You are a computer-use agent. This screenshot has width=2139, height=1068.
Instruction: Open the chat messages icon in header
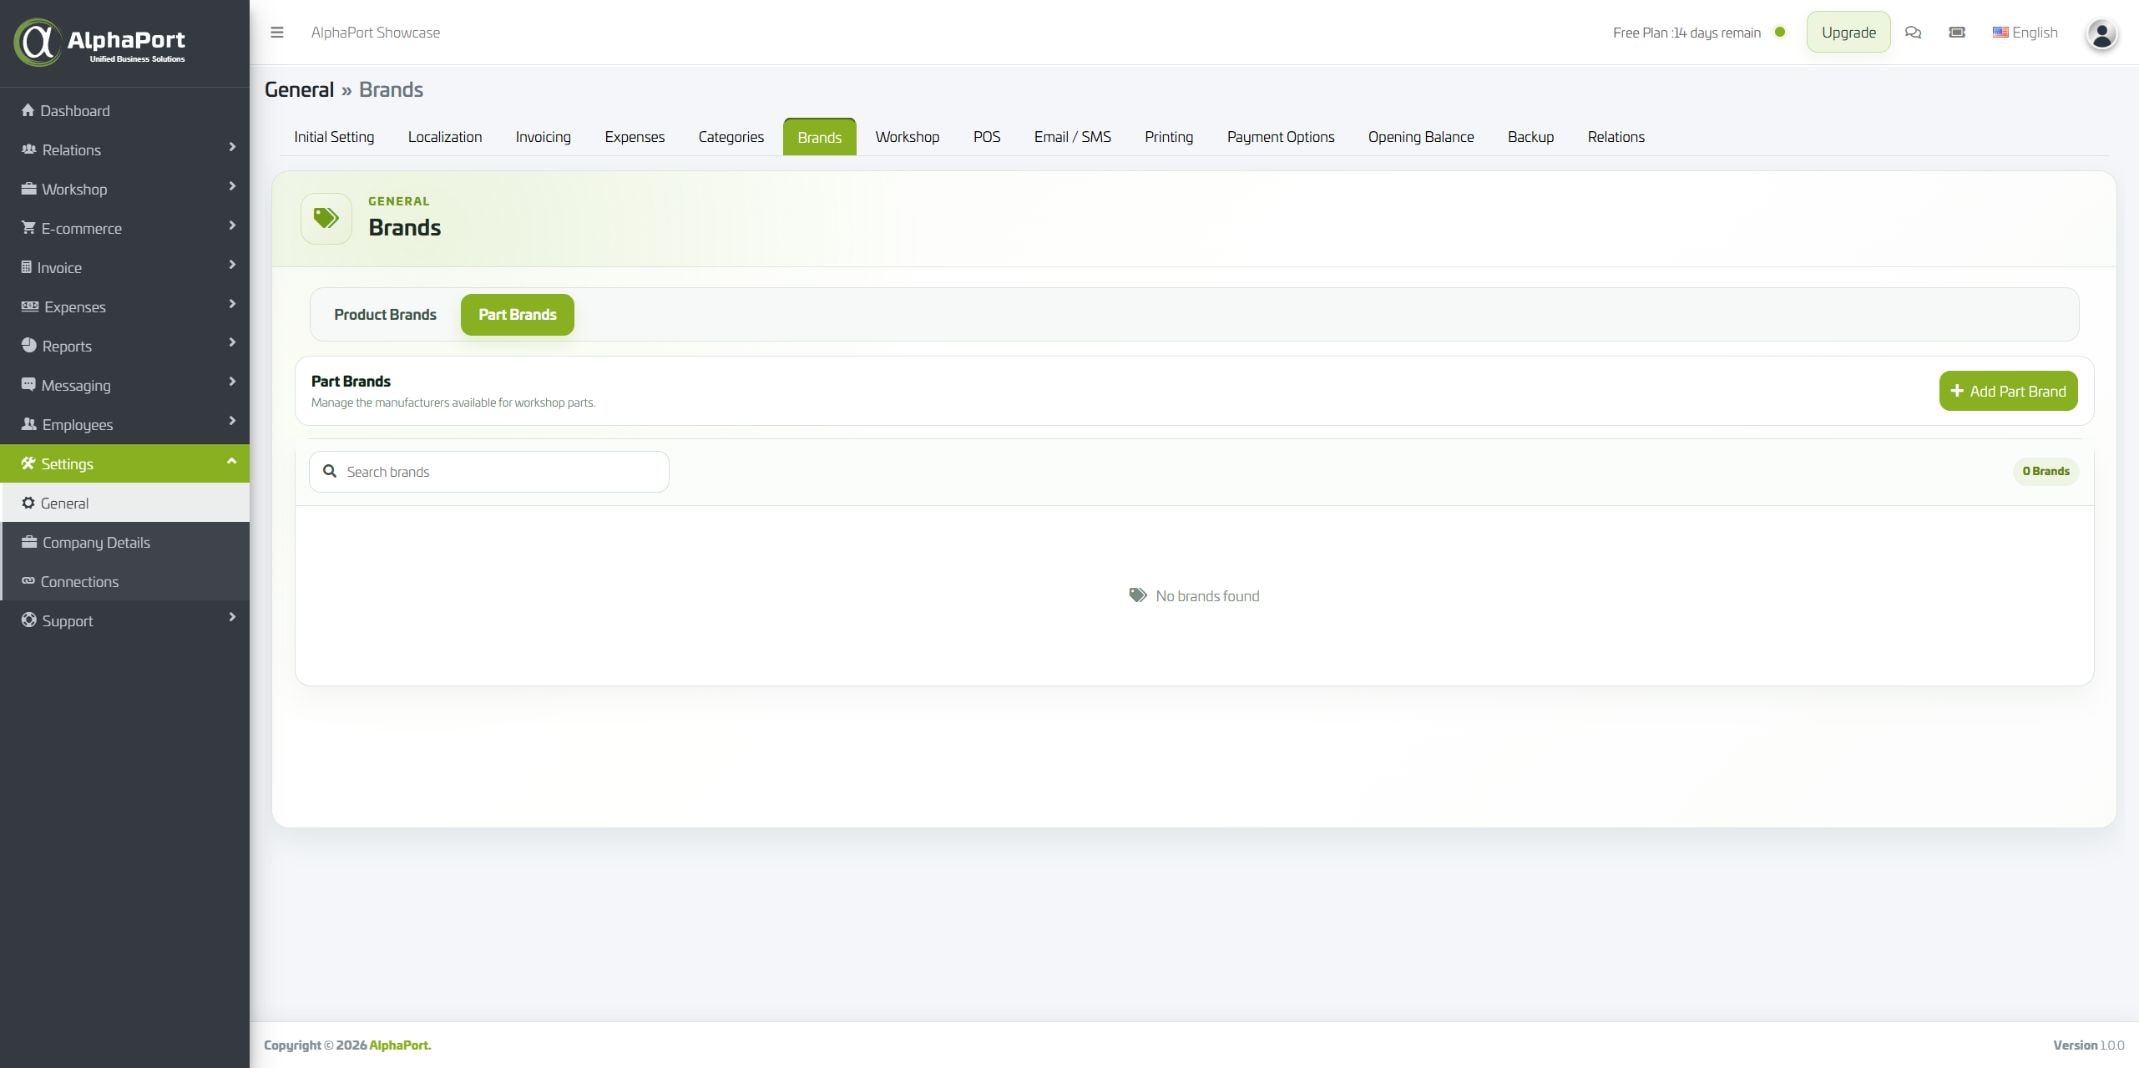click(x=1913, y=32)
